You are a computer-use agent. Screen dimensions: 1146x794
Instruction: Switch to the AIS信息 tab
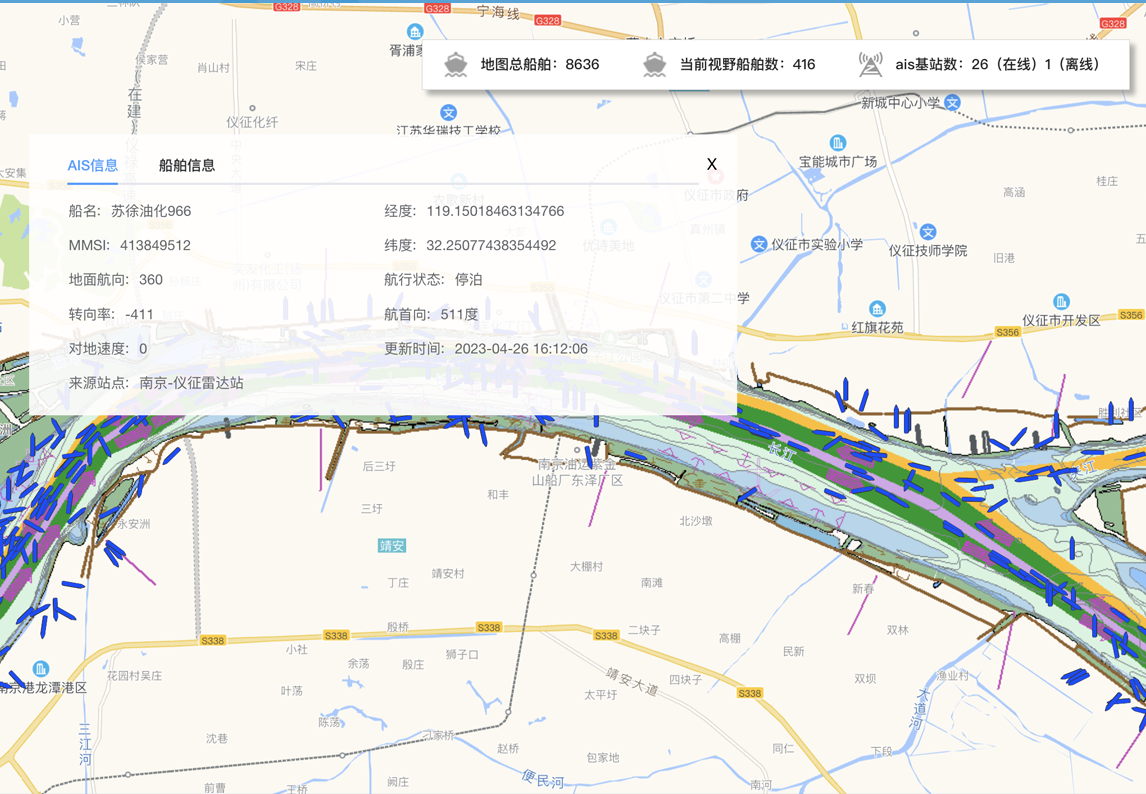pyautogui.click(x=92, y=165)
